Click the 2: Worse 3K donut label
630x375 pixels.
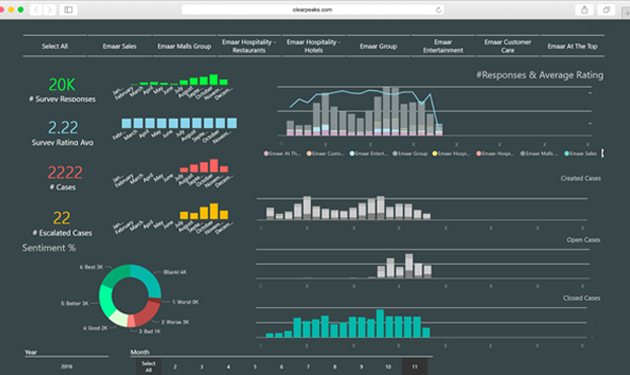(175, 322)
